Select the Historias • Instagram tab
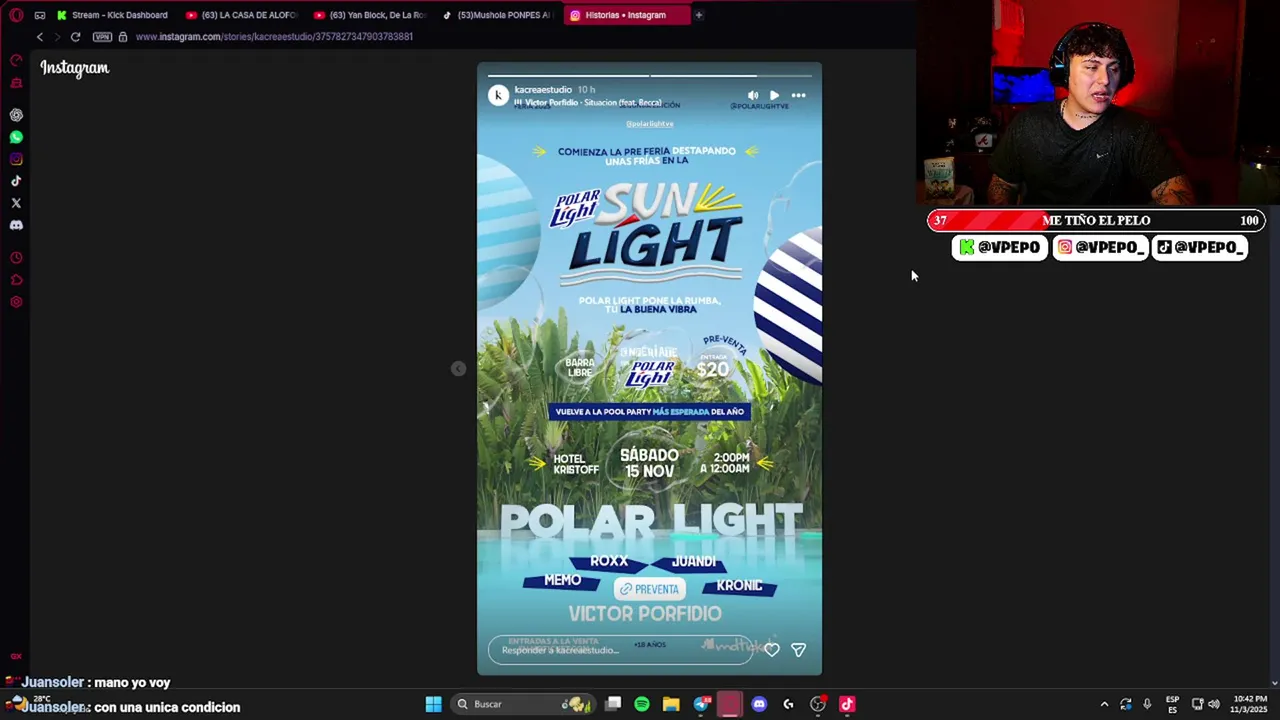 coord(627,15)
